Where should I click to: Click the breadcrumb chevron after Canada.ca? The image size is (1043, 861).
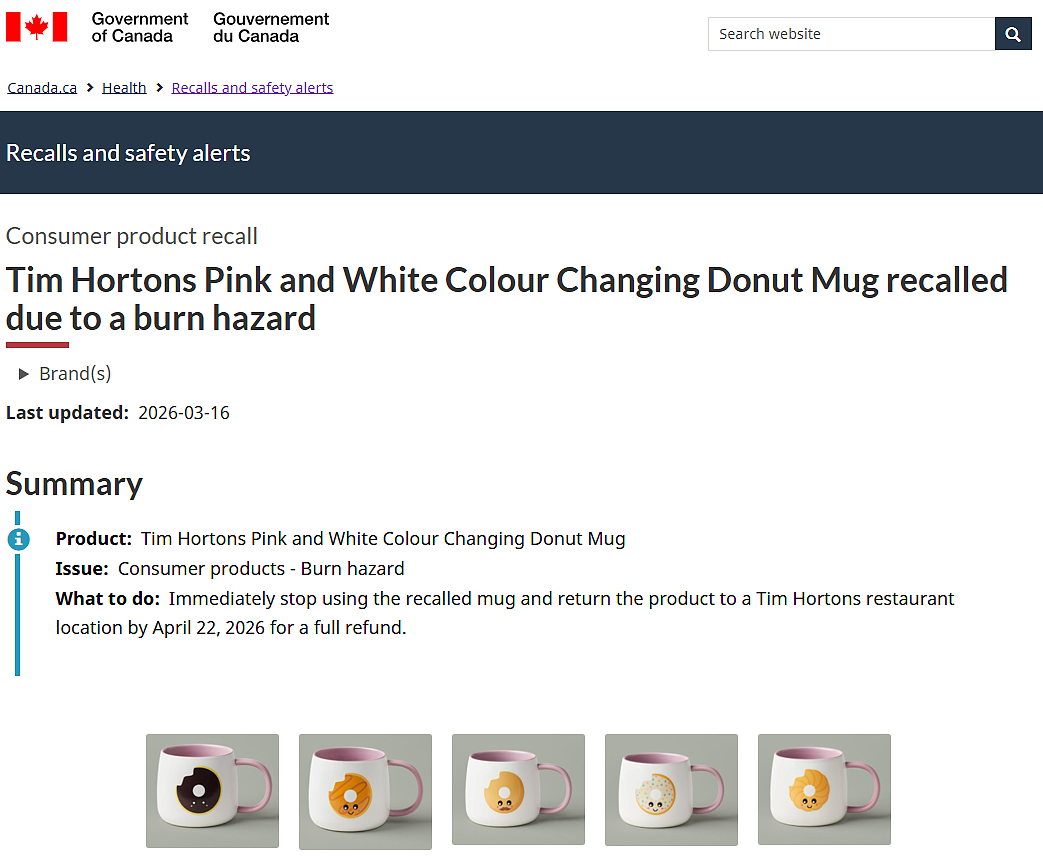(x=90, y=88)
